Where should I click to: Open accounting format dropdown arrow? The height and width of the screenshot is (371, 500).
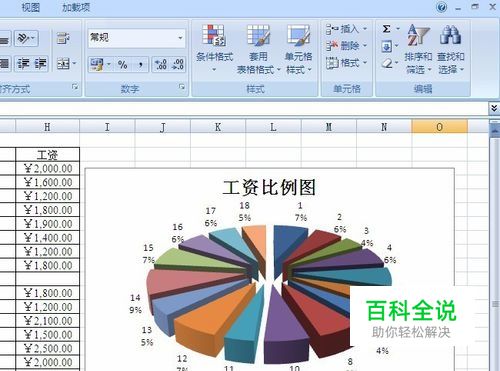(x=109, y=64)
